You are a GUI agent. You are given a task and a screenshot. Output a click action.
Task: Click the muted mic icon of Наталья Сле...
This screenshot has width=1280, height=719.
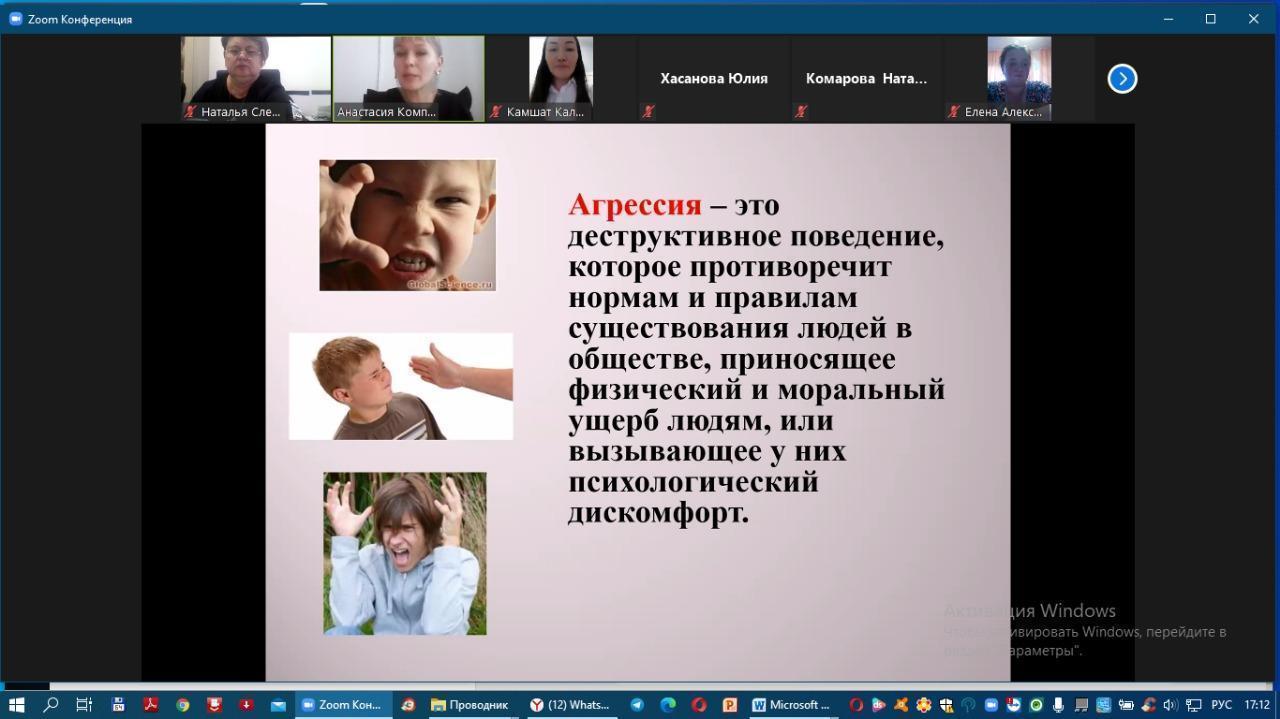point(190,112)
